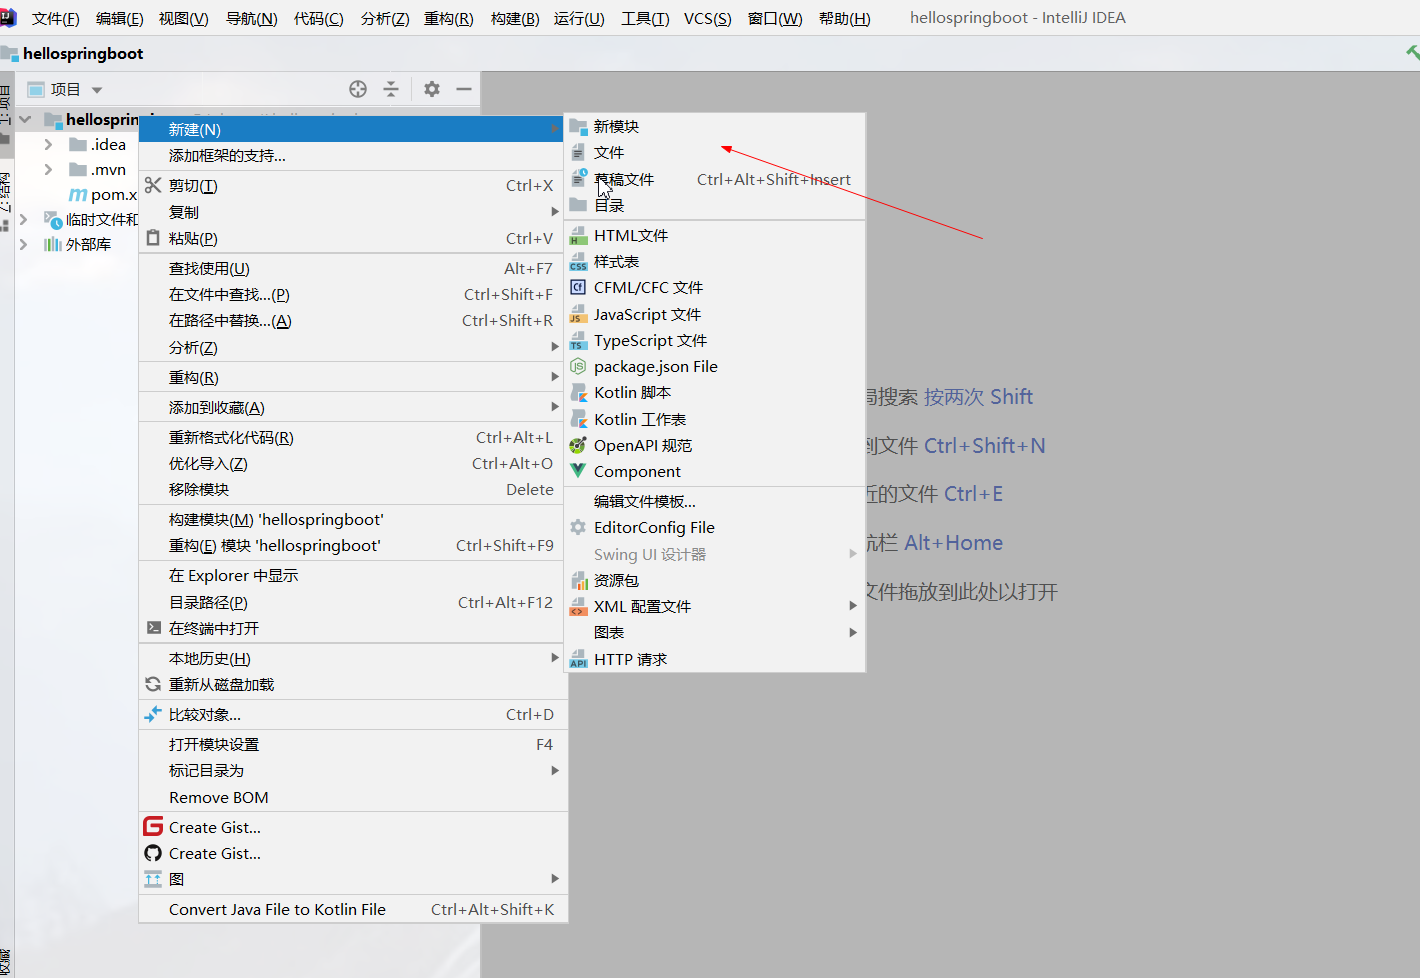This screenshot has height=978, width=1420.
Task: Open the 导航(N) menu
Action: coord(251,18)
